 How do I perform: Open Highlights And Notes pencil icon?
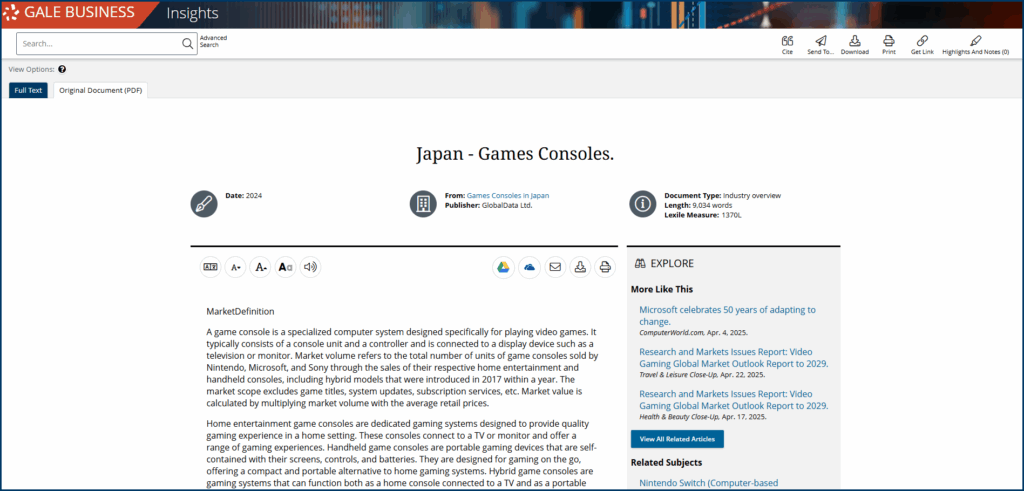(x=975, y=40)
